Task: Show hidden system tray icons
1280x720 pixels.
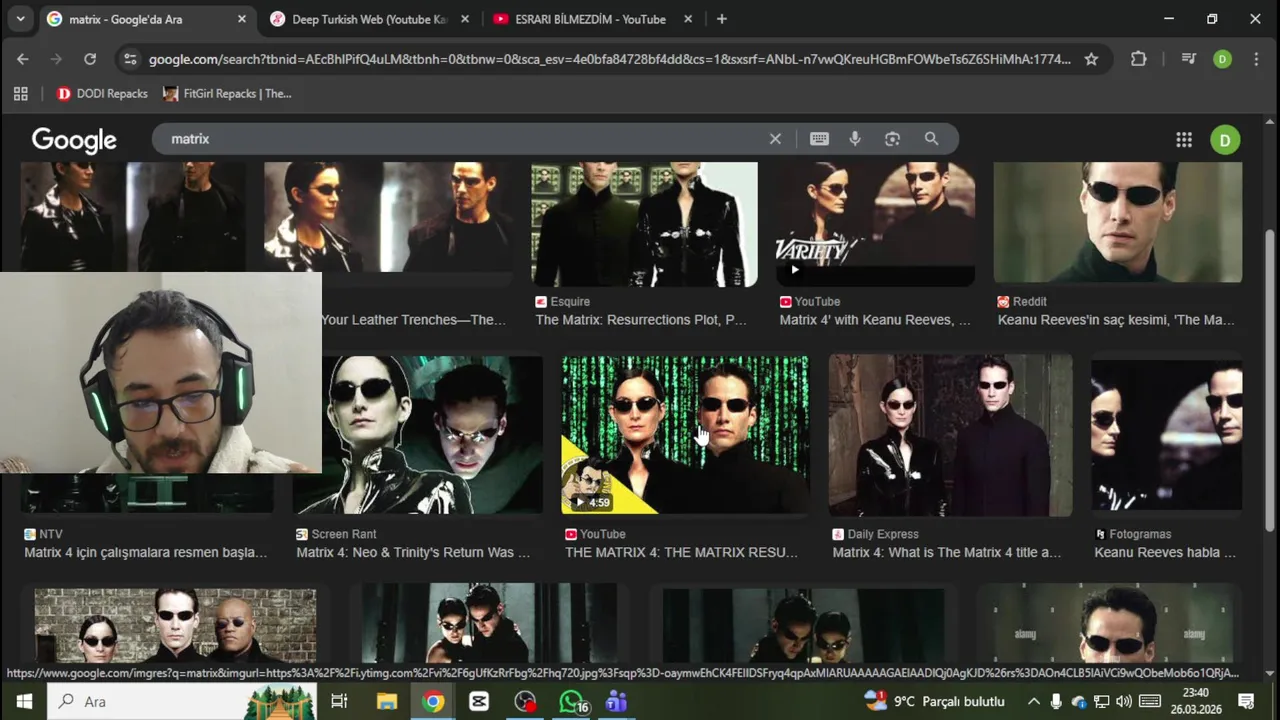Action: point(1033,701)
